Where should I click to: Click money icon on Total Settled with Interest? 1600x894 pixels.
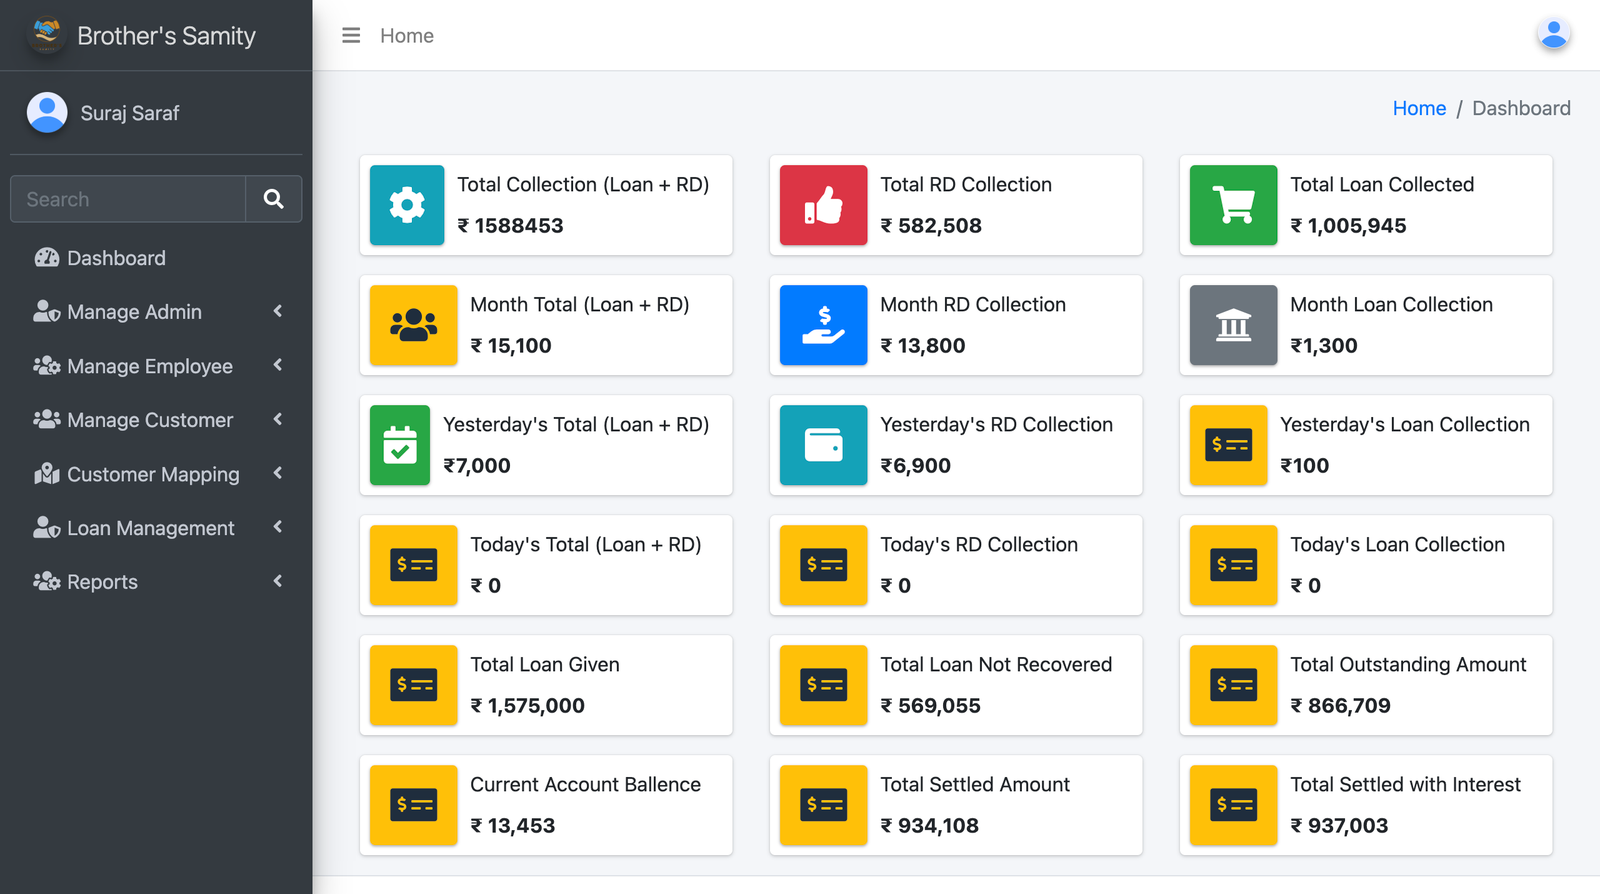tap(1234, 805)
